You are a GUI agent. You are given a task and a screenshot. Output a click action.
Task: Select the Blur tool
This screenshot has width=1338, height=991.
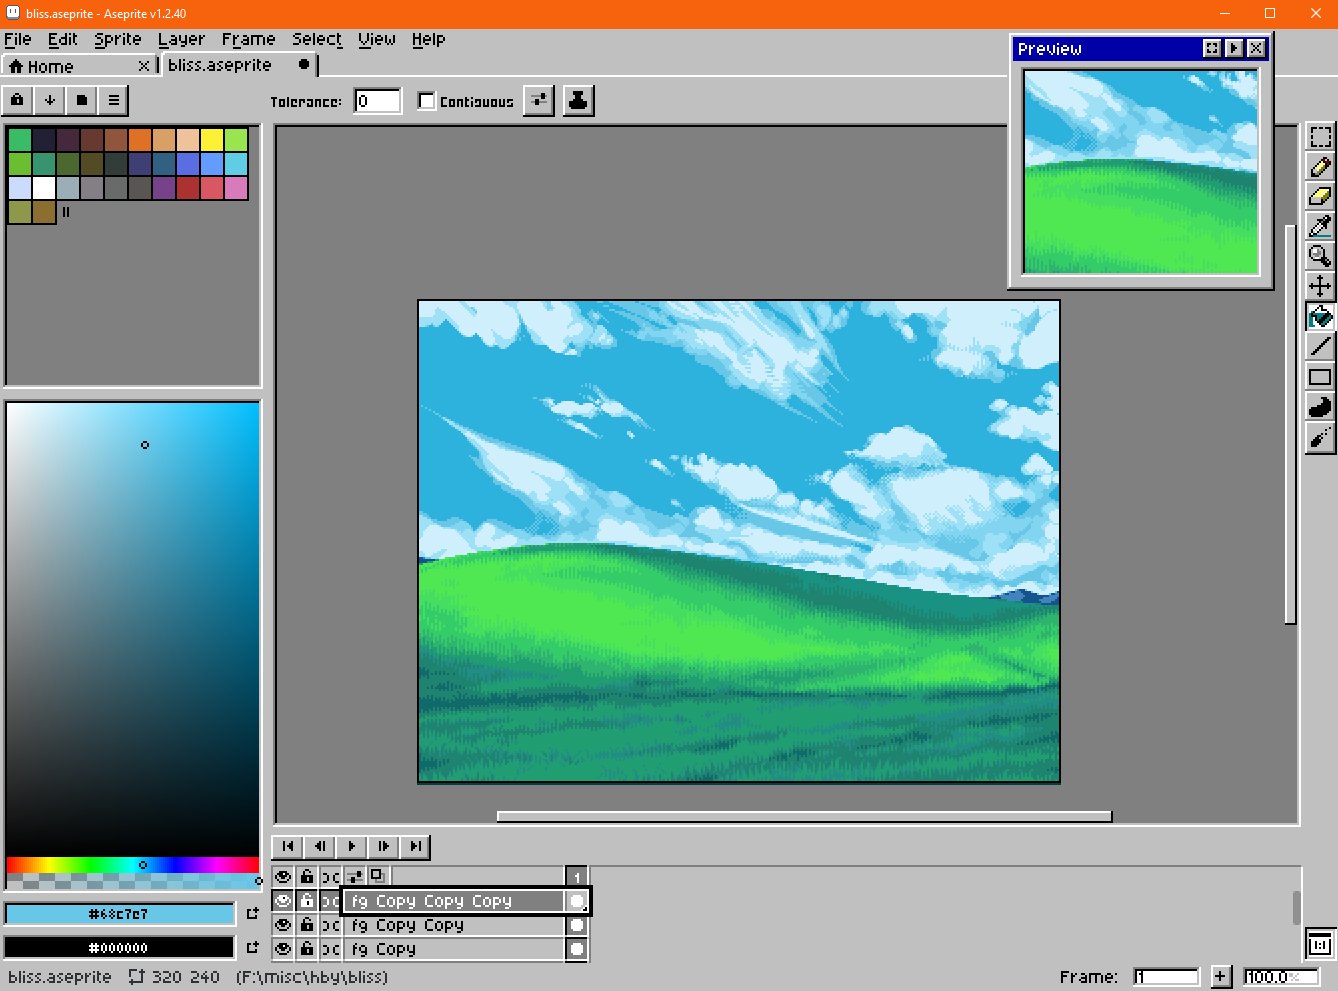tap(1320, 437)
